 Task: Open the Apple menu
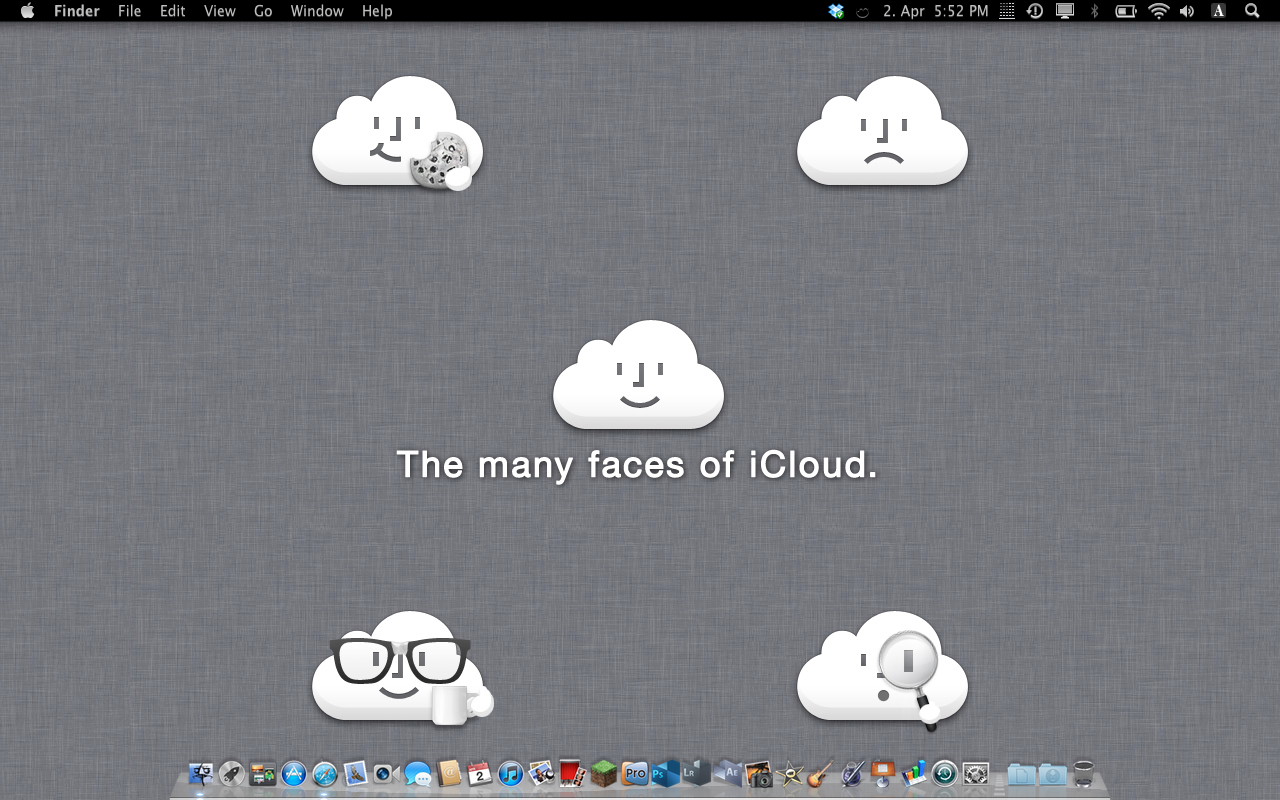(x=28, y=11)
